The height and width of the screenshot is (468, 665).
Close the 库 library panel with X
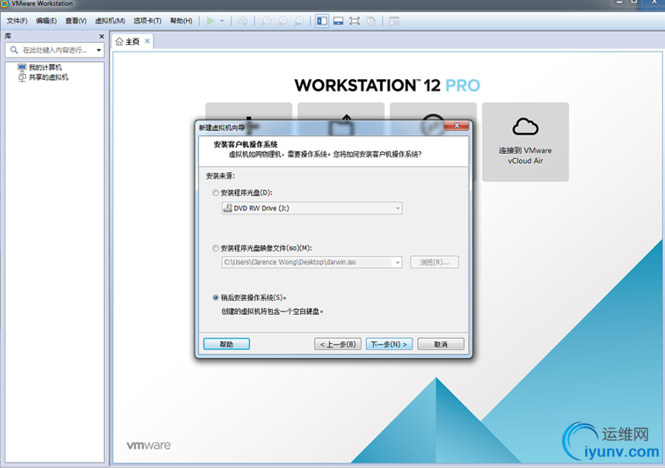101,36
